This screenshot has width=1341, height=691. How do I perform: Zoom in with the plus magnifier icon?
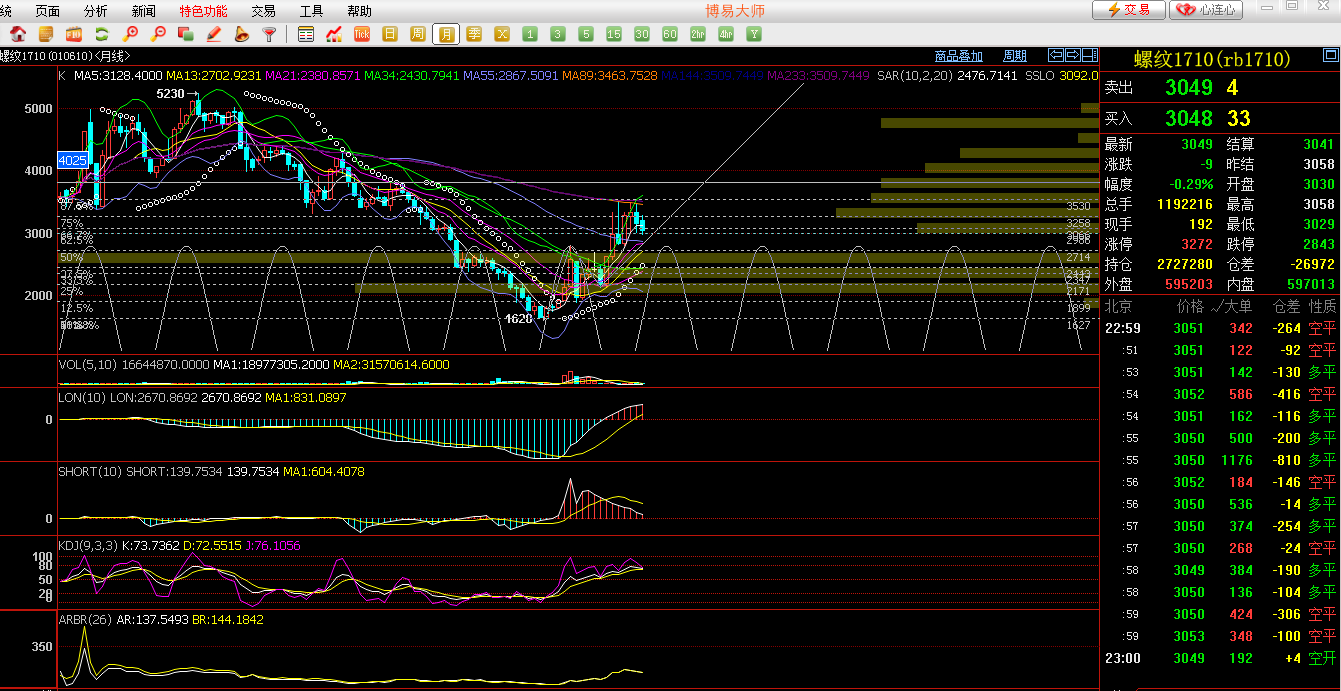(129, 34)
